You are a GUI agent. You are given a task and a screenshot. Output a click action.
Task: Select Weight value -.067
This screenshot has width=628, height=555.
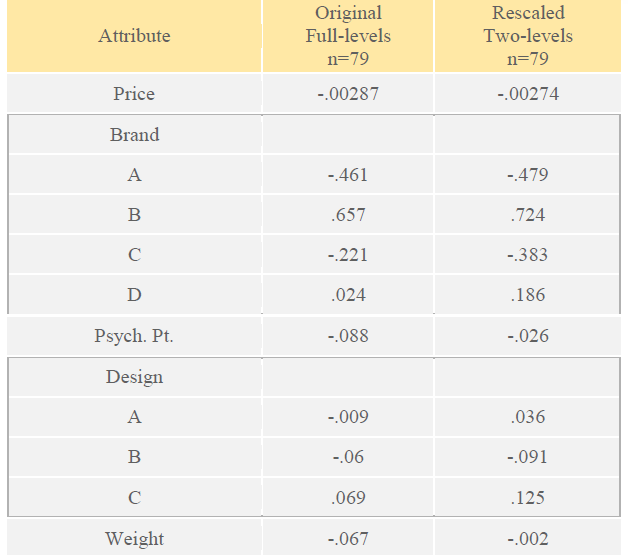pos(348,539)
